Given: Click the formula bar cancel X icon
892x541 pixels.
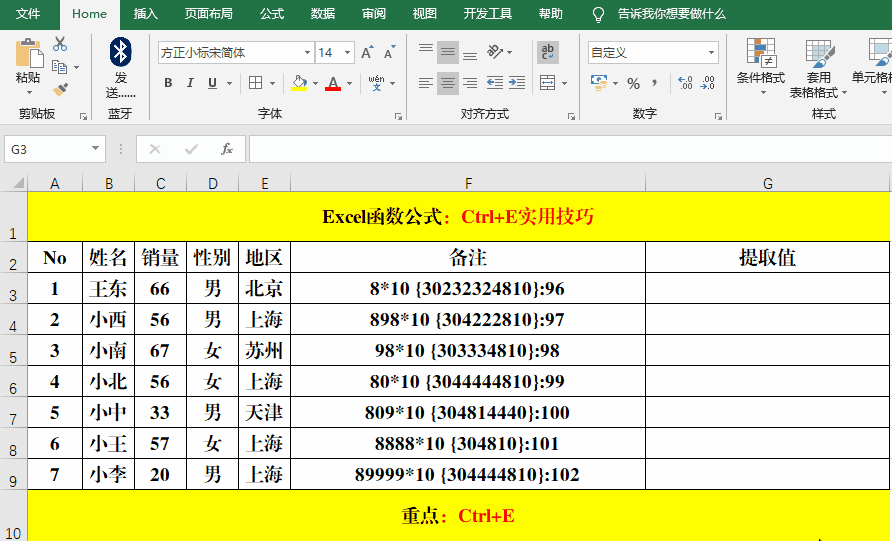Looking at the screenshot, I should coord(155,149).
